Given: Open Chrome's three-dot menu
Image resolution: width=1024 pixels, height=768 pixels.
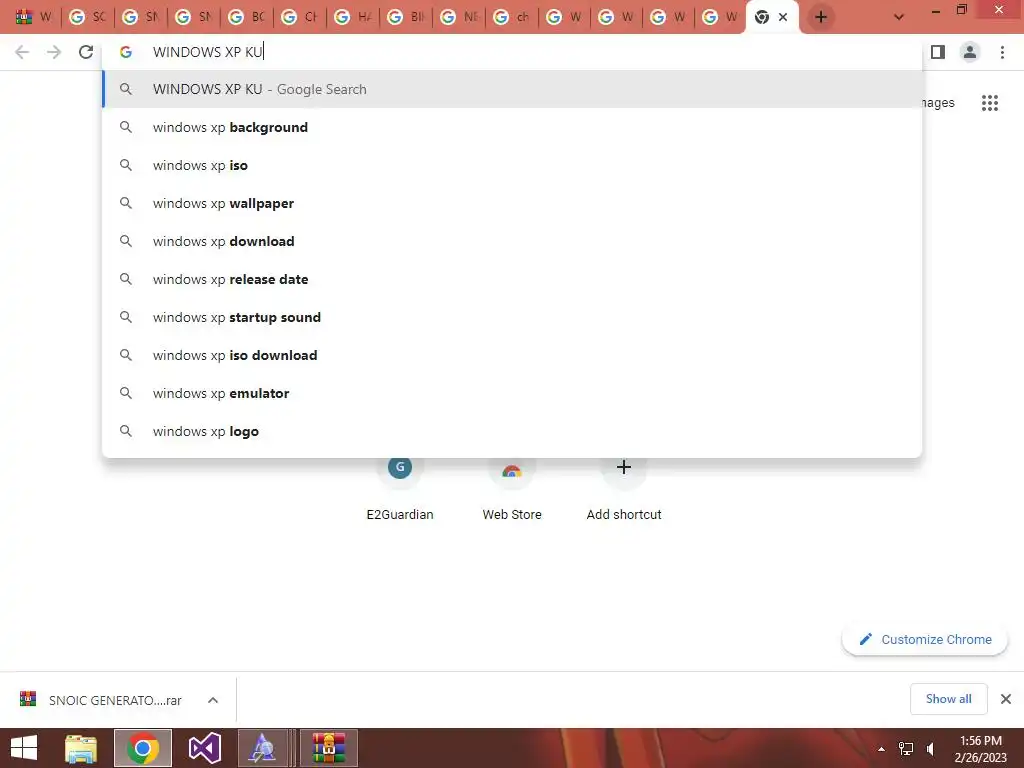Looking at the screenshot, I should pos(1002,52).
